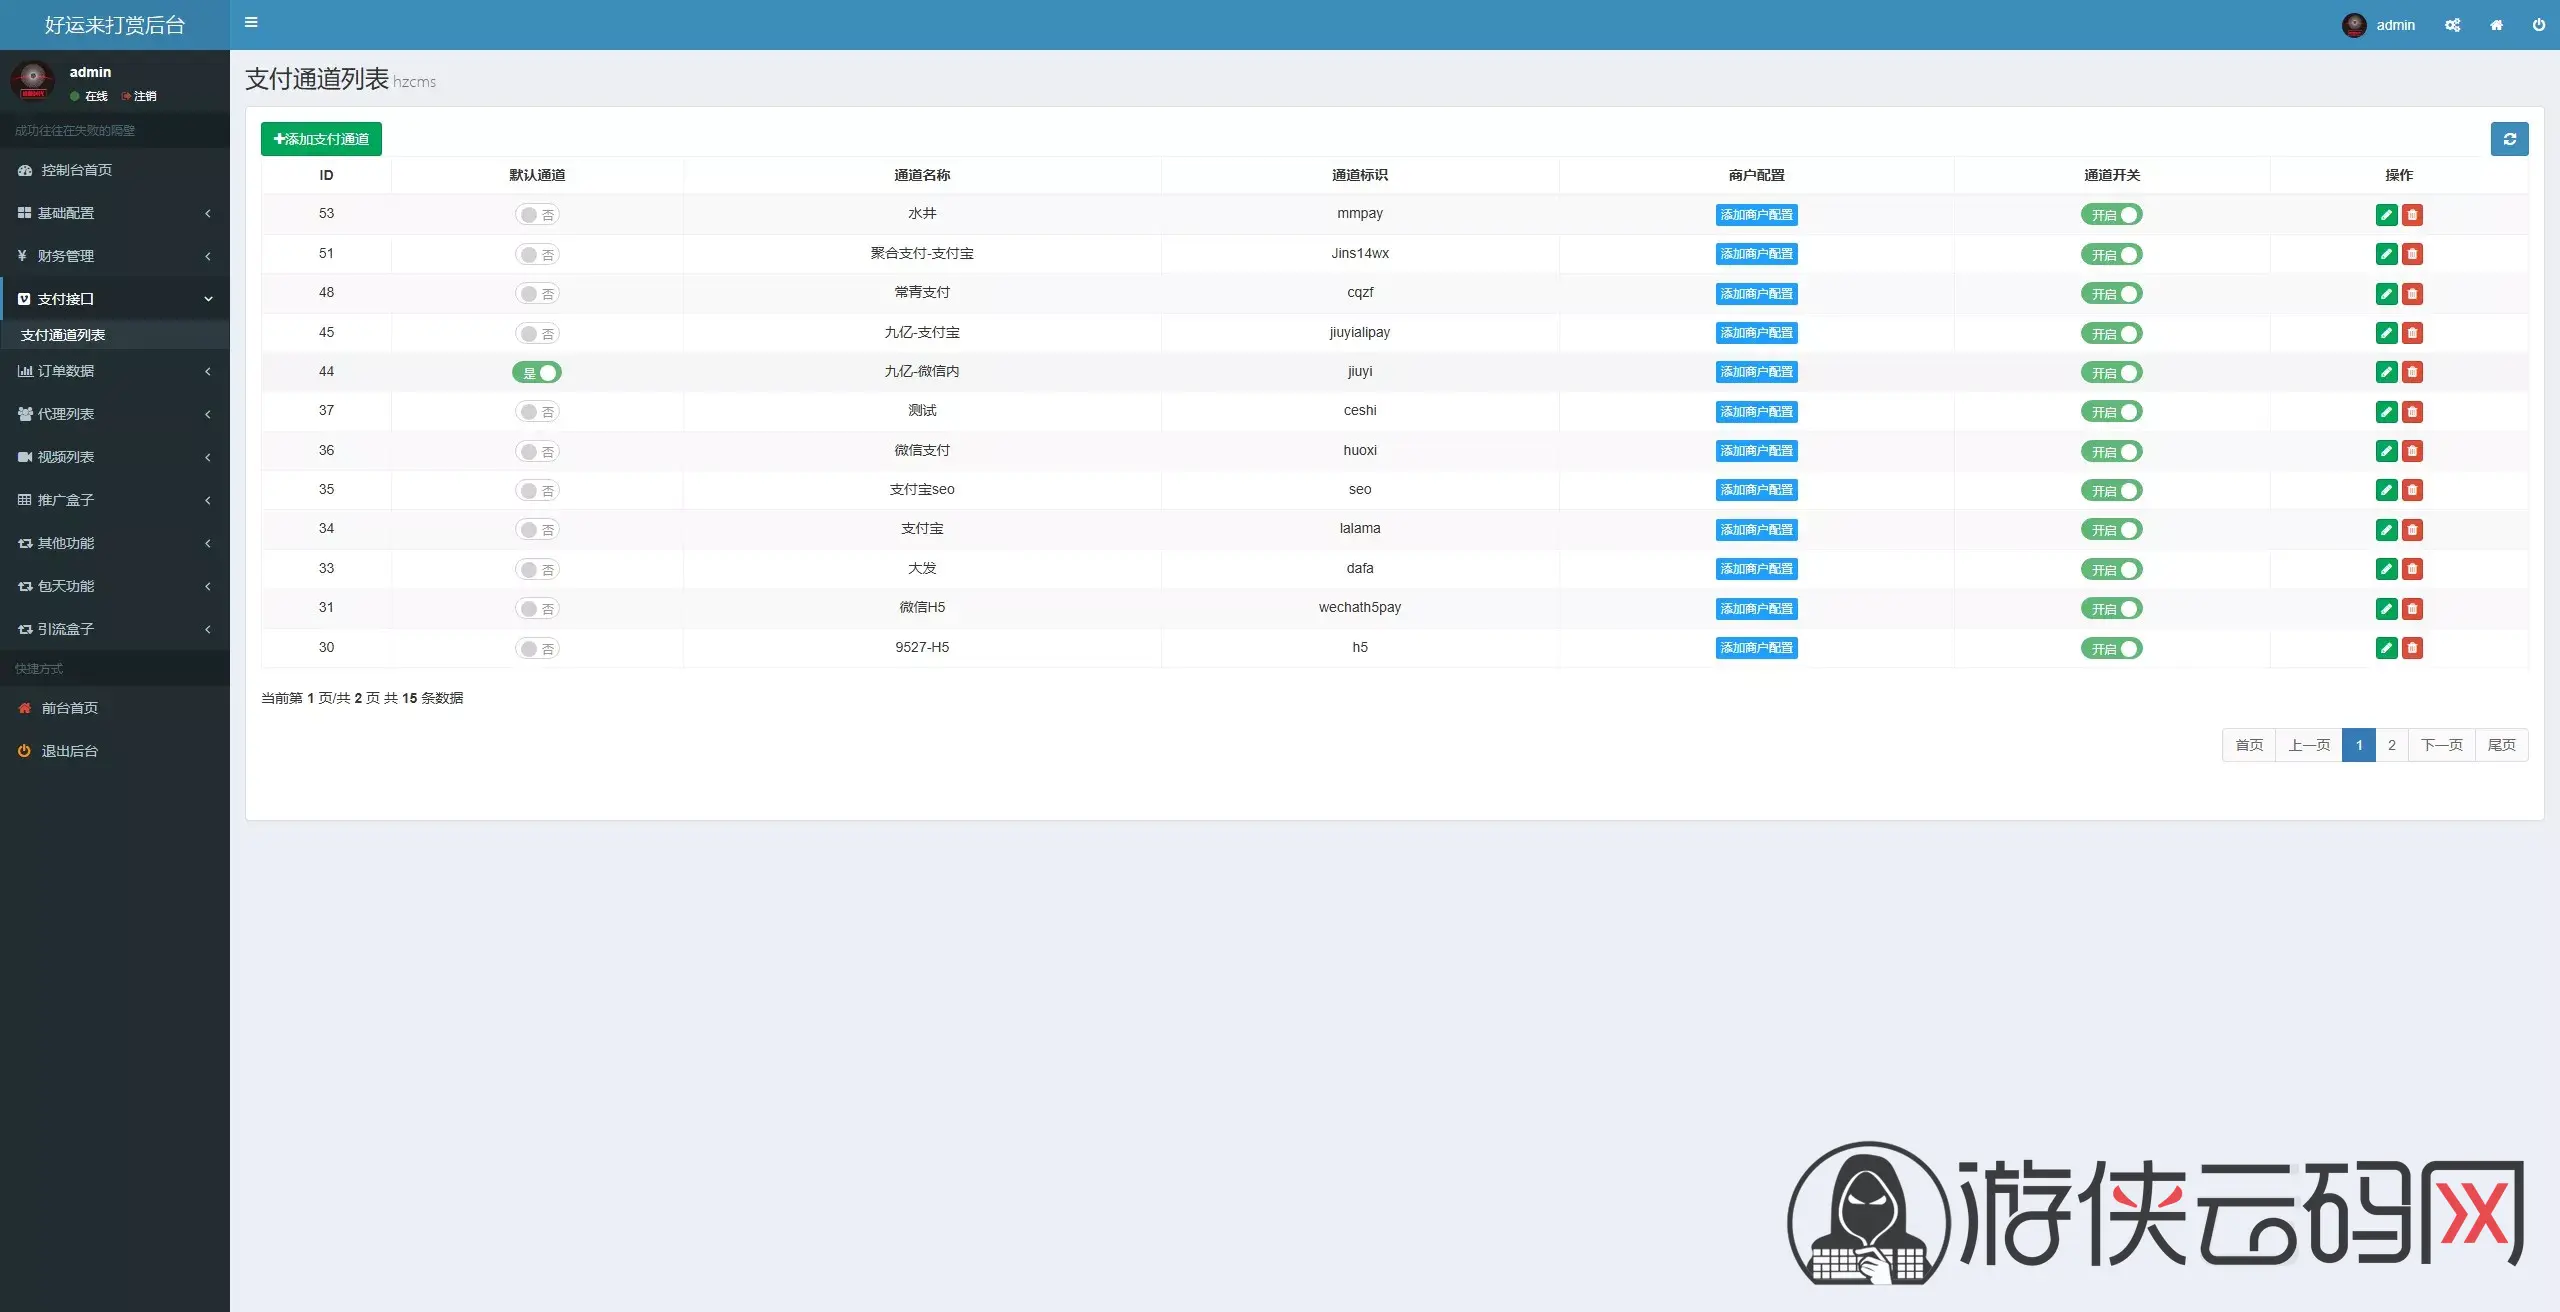Viewport: 2560px width, 1312px height.
Task: Click the refresh icon button above the table
Action: click(x=2509, y=139)
